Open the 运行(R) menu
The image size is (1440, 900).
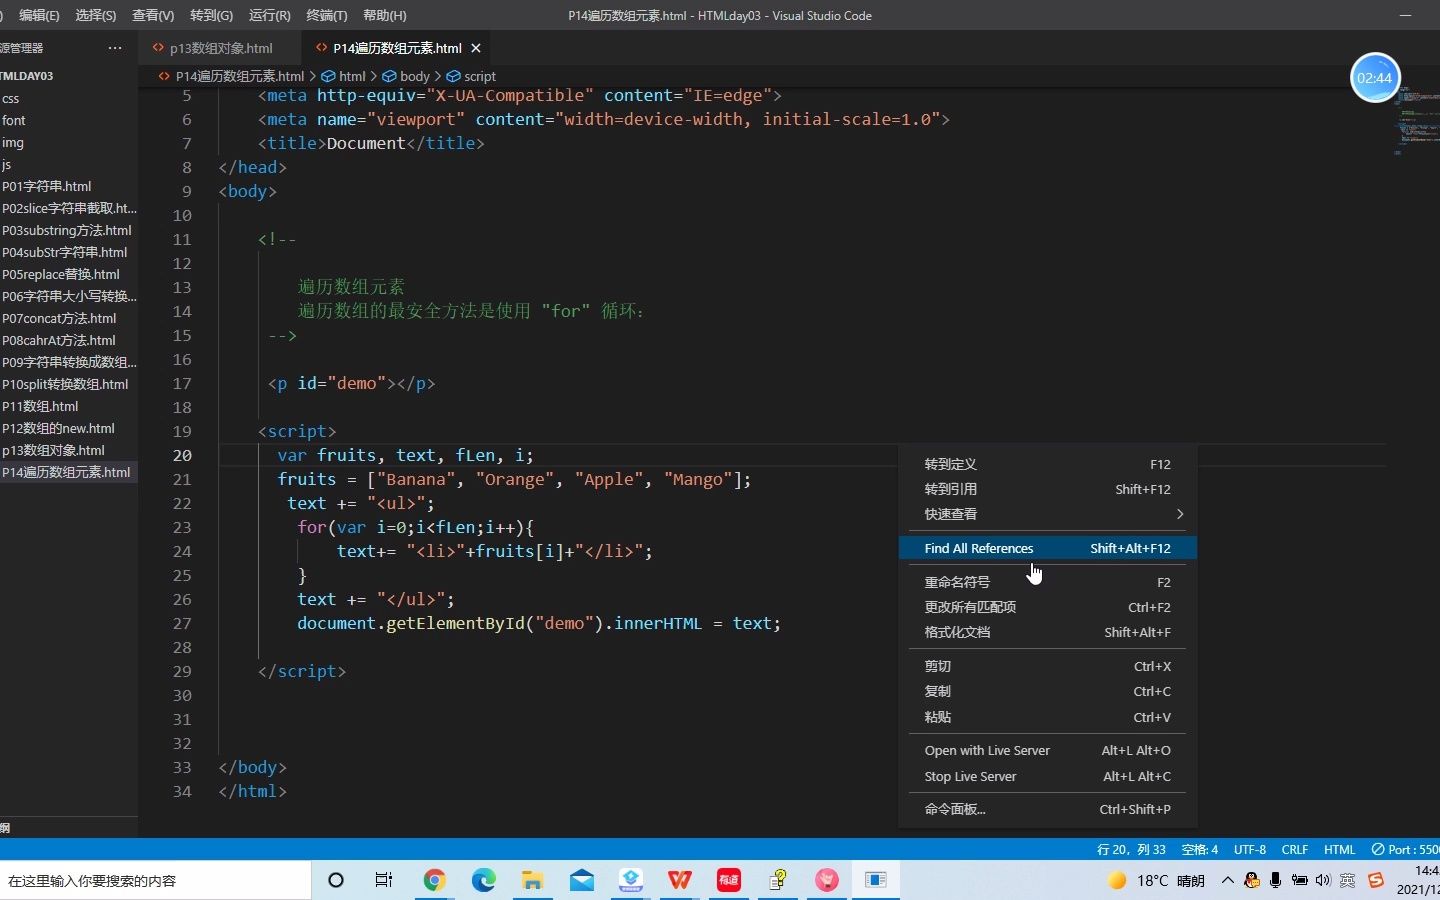point(269,15)
